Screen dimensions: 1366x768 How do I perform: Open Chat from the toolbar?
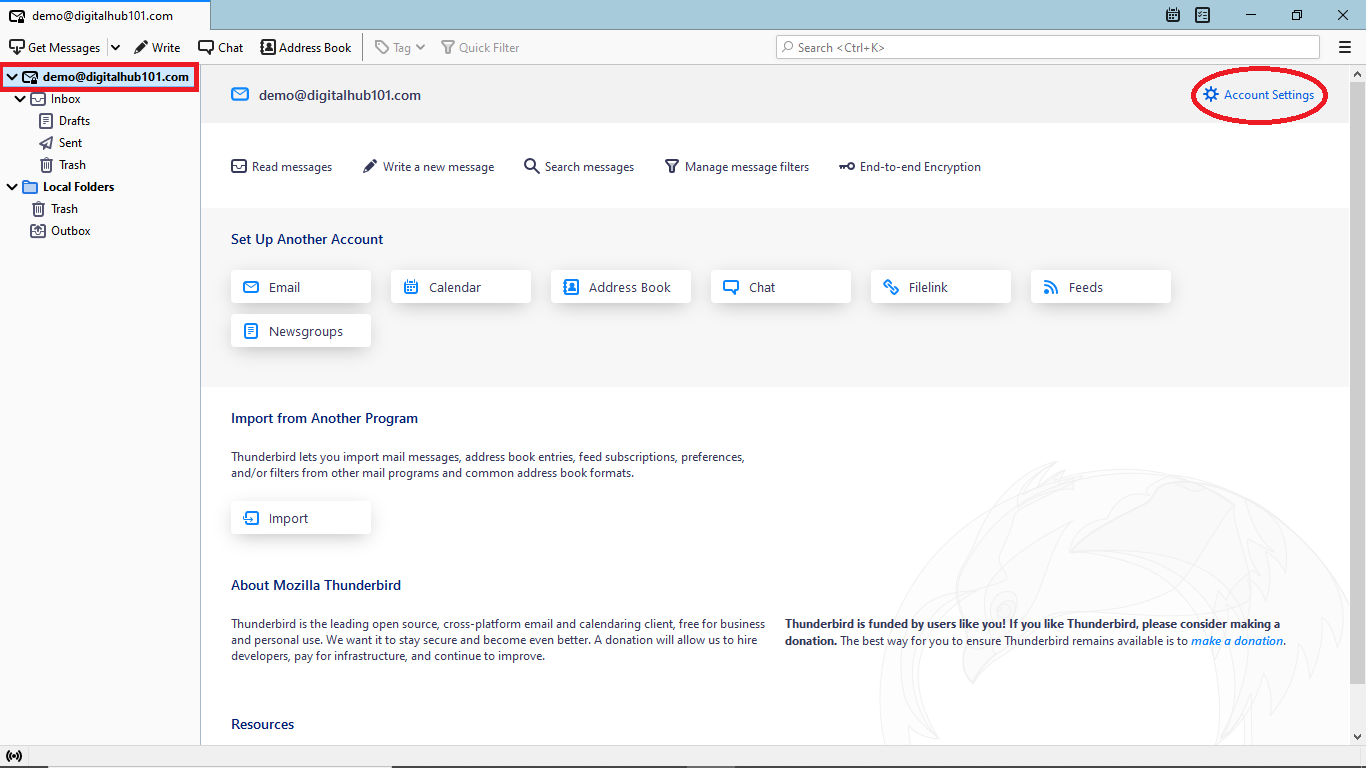point(220,47)
